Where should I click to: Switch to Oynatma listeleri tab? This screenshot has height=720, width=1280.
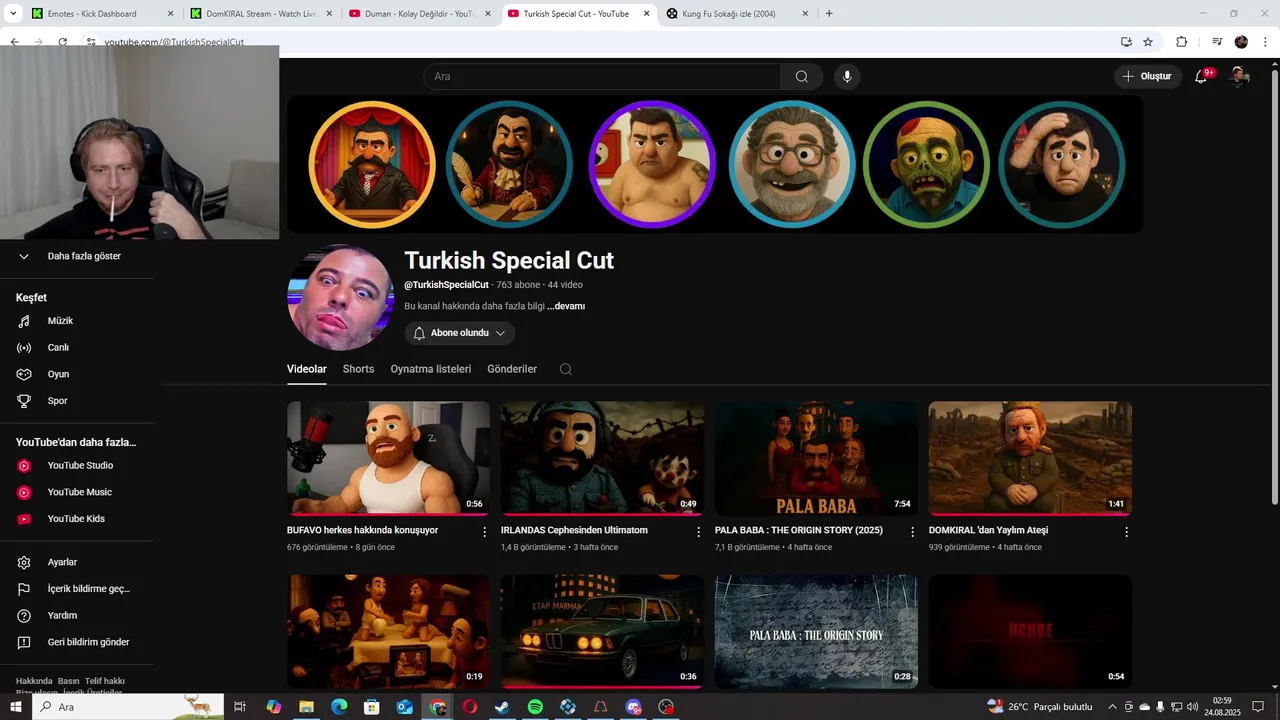(x=431, y=369)
